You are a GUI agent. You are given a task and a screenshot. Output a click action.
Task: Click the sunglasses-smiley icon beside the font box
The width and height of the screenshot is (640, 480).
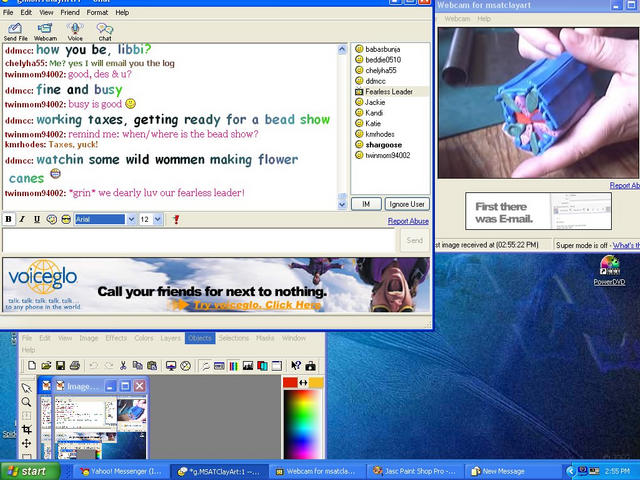(66, 220)
